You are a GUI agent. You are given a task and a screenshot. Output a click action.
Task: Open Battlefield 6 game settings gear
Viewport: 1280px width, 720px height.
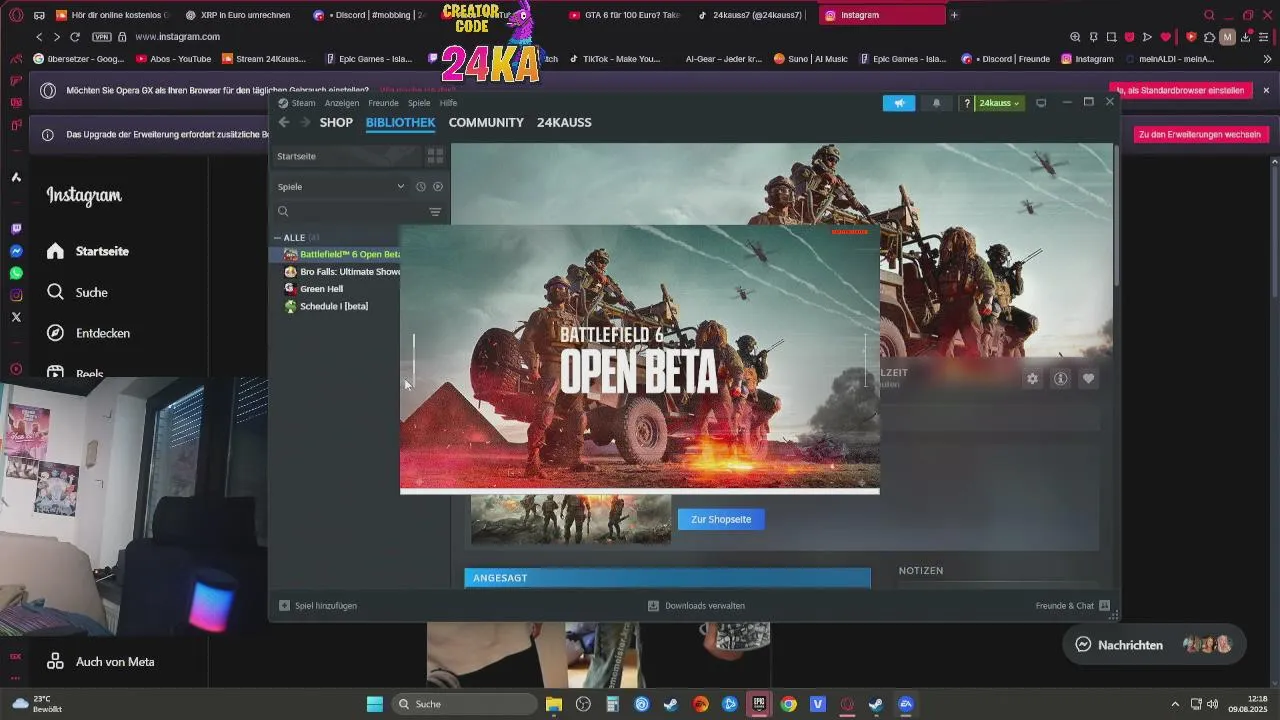coord(1032,379)
